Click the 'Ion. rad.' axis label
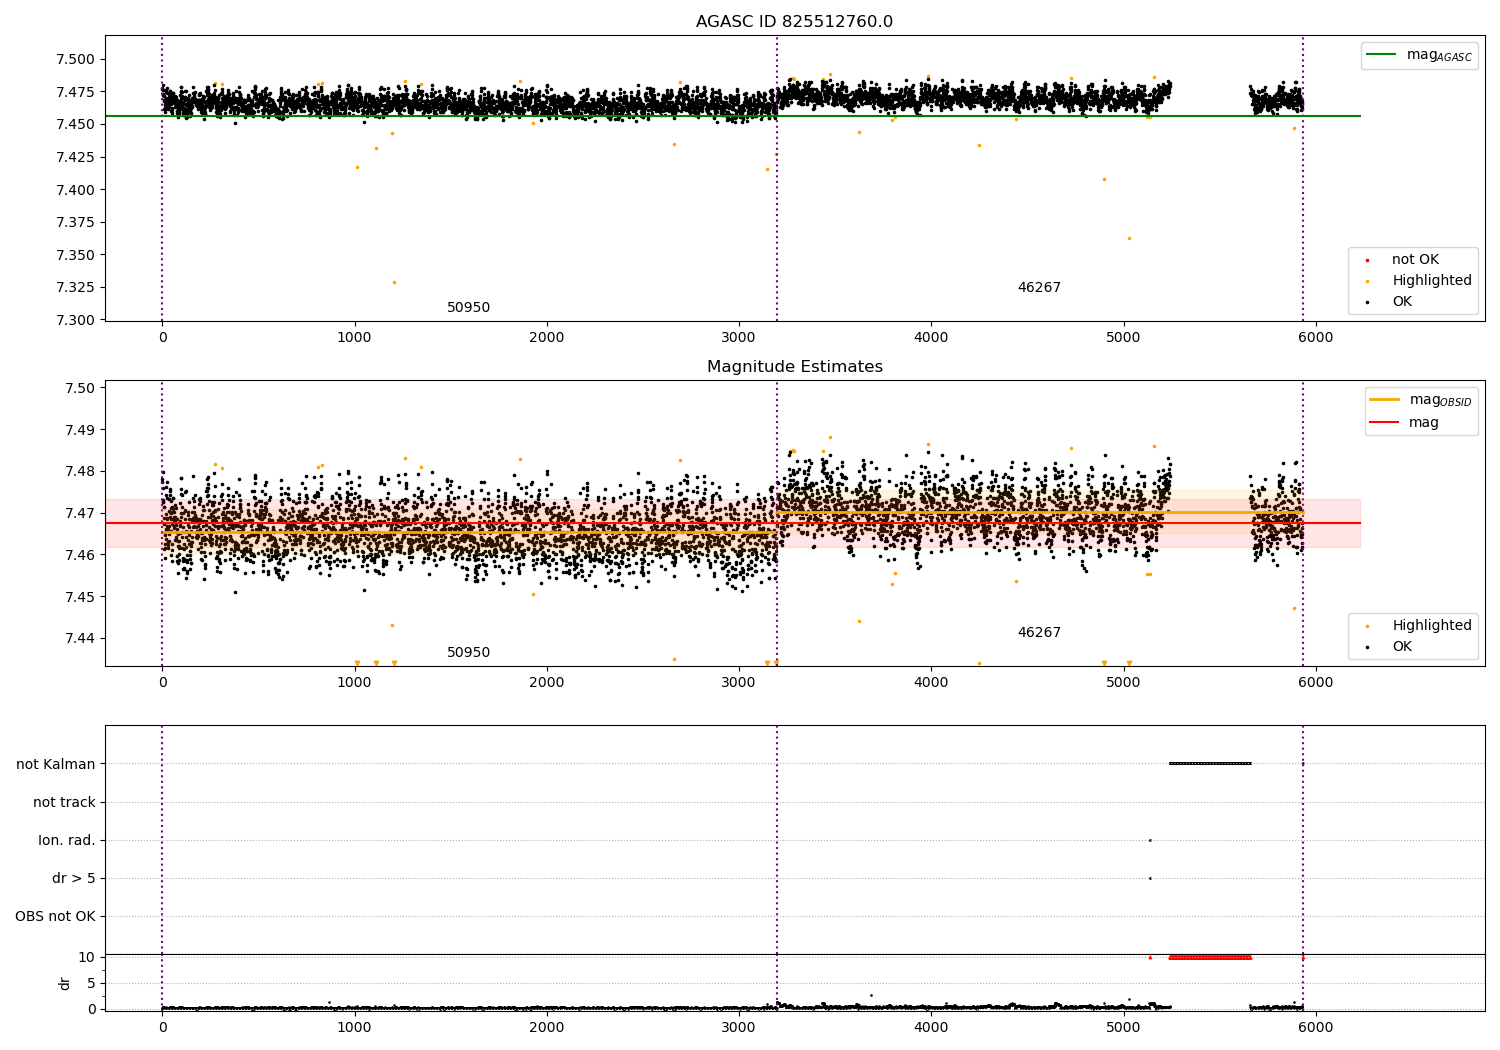Viewport: 1500px width, 1050px height. pos(67,840)
